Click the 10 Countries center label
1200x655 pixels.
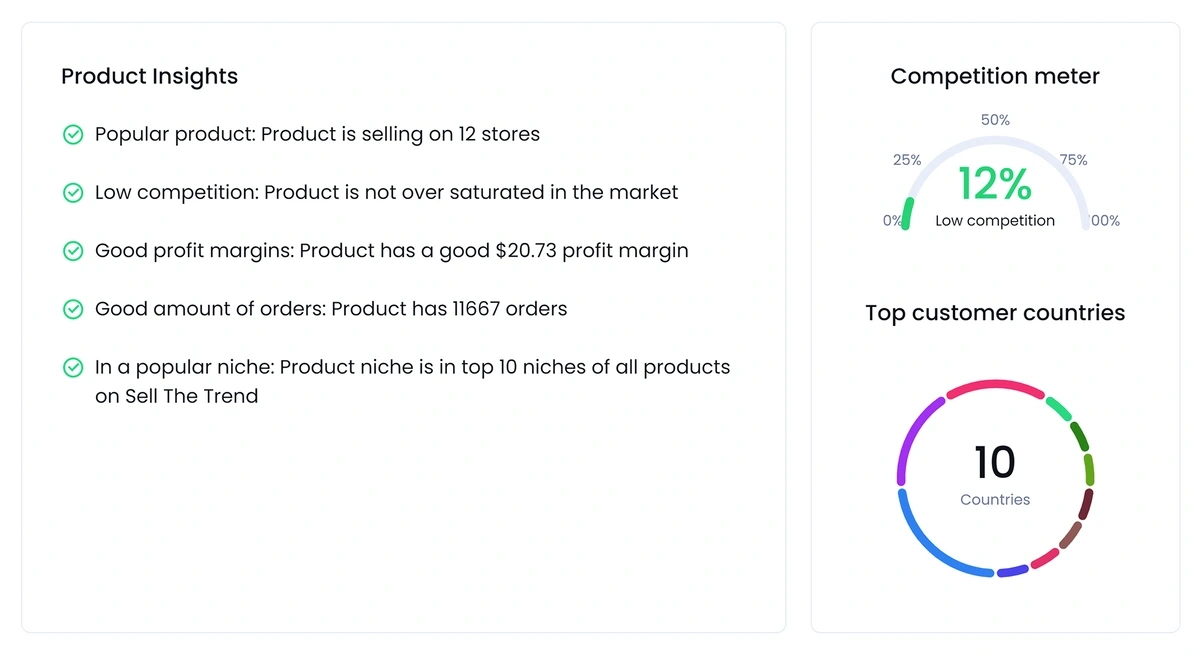pos(995,475)
